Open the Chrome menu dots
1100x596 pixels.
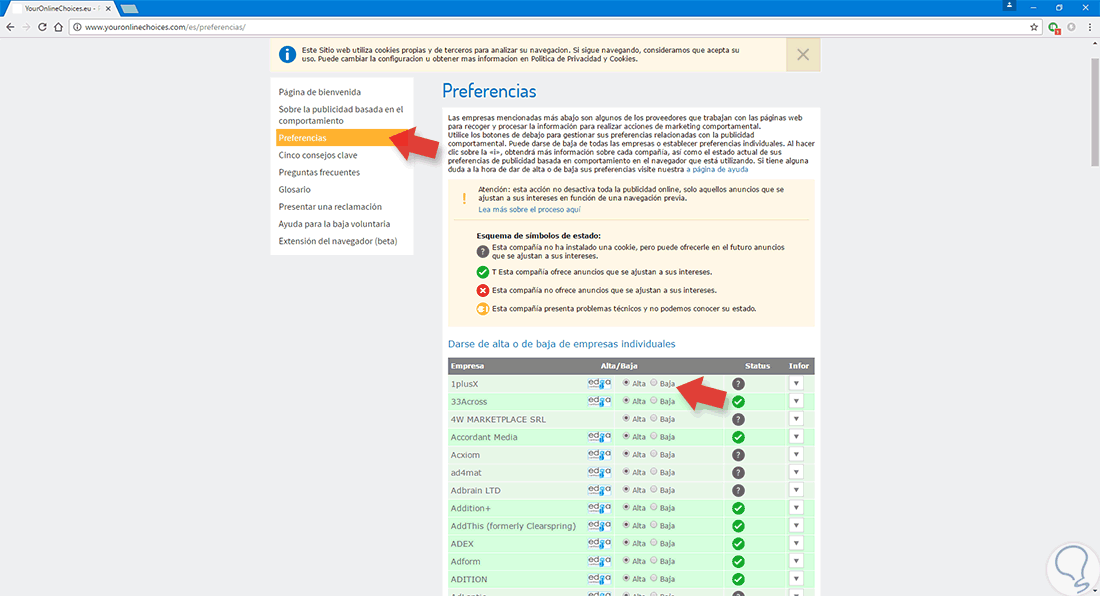(x=1089, y=27)
